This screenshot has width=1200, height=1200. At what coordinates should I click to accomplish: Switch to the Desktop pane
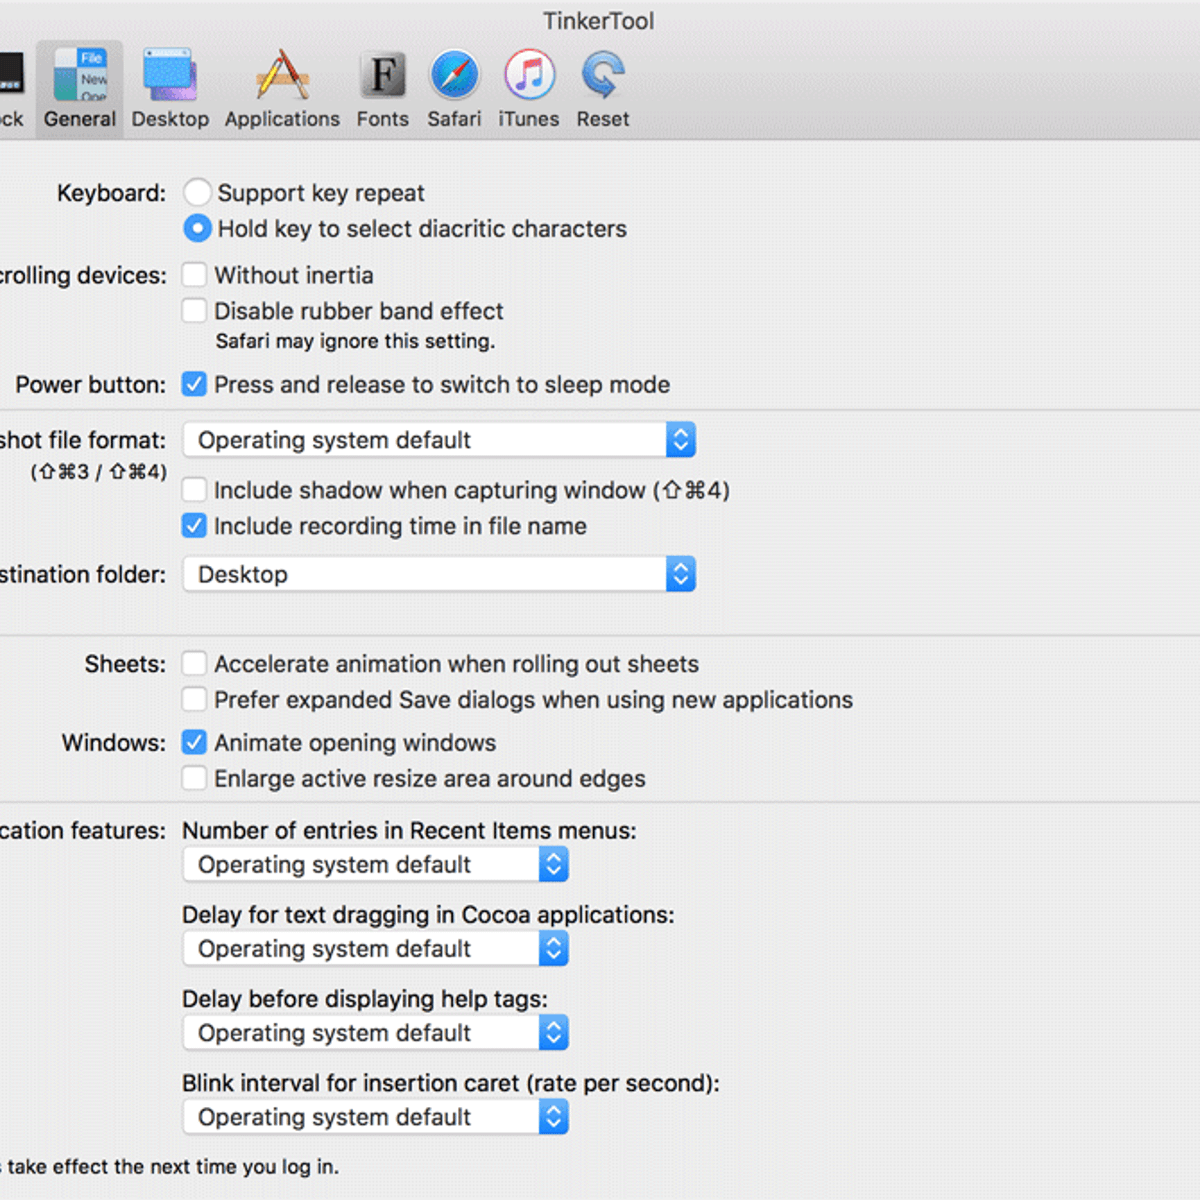[x=170, y=89]
